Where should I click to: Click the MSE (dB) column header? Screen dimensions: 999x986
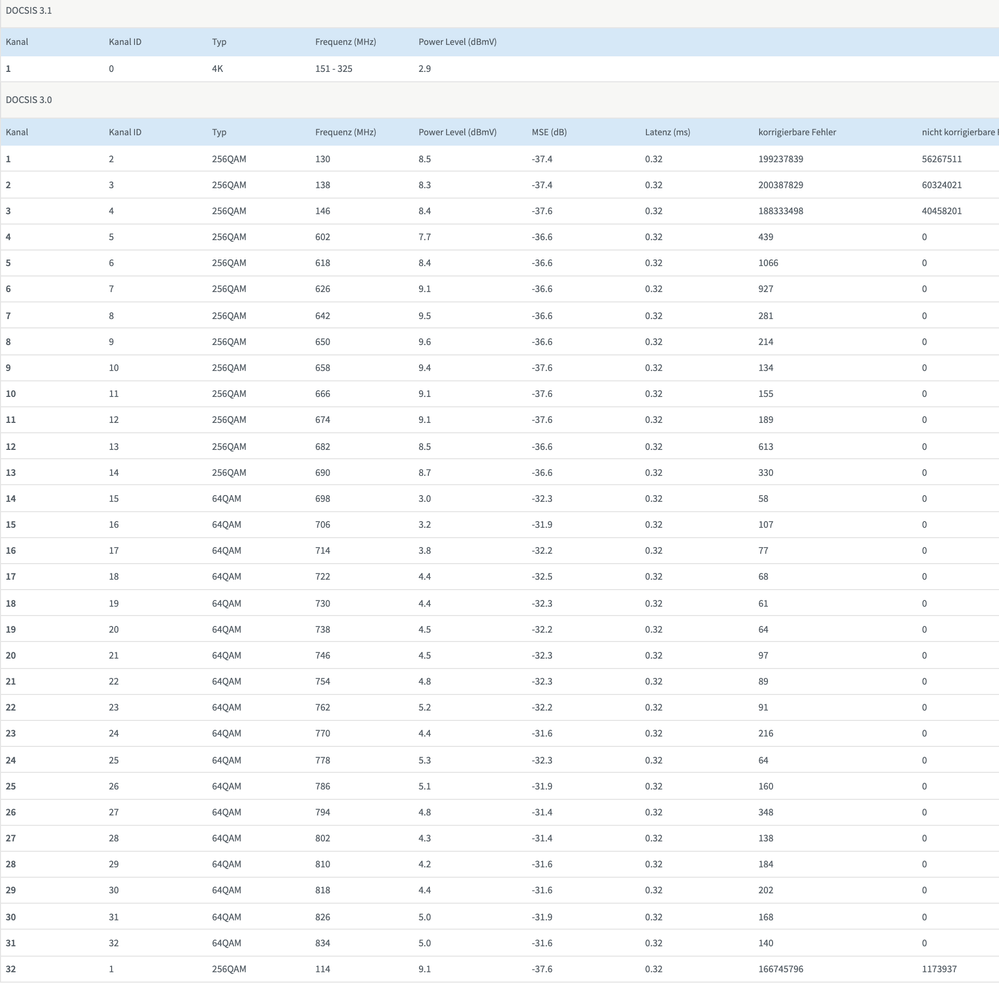[549, 132]
